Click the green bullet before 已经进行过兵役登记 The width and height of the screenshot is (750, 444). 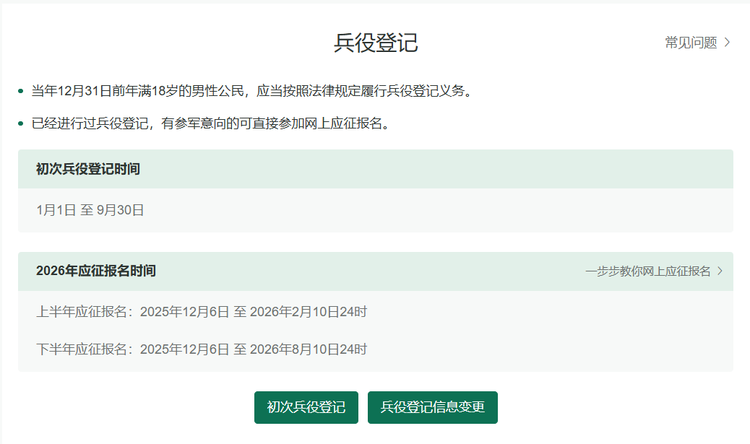[21, 125]
